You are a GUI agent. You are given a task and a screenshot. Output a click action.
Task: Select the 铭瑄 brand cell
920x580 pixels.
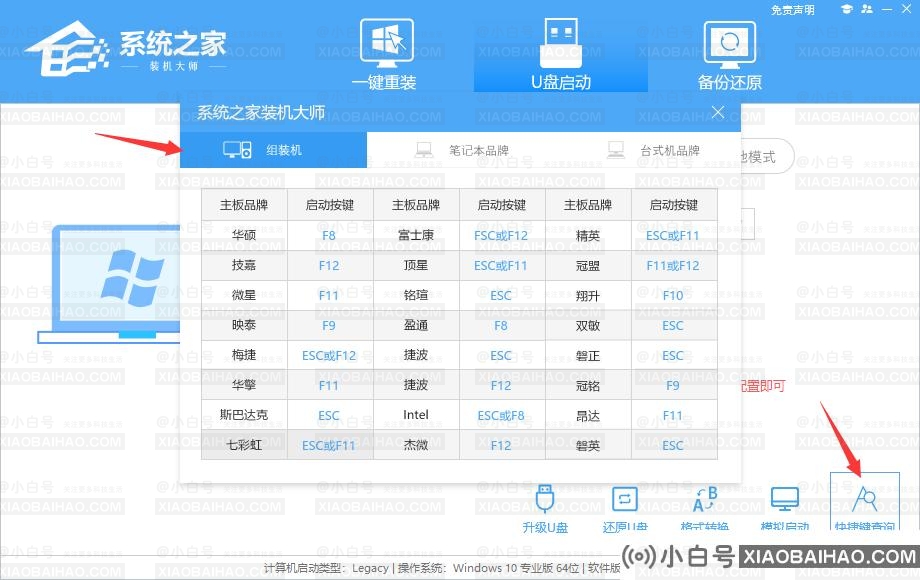click(x=416, y=296)
